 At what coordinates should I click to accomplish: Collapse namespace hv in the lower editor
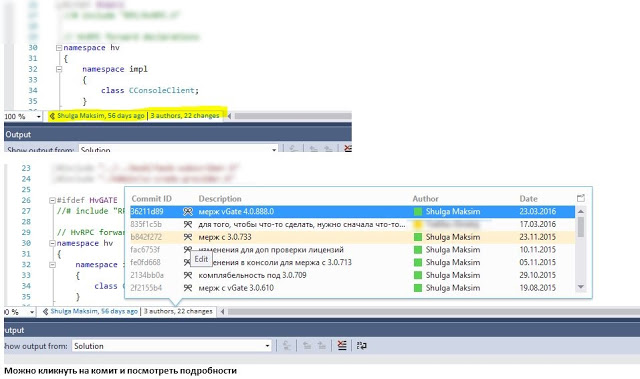[x=52, y=243]
